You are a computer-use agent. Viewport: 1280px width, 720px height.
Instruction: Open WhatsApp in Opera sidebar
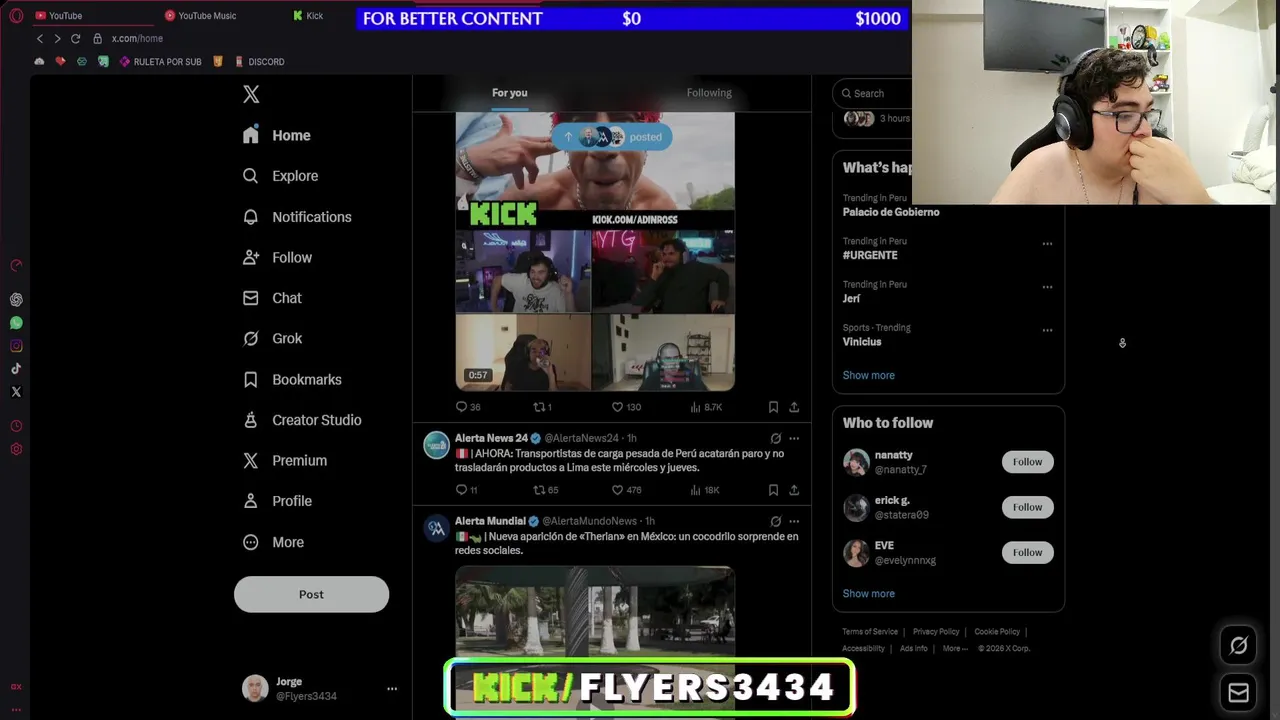[16, 323]
